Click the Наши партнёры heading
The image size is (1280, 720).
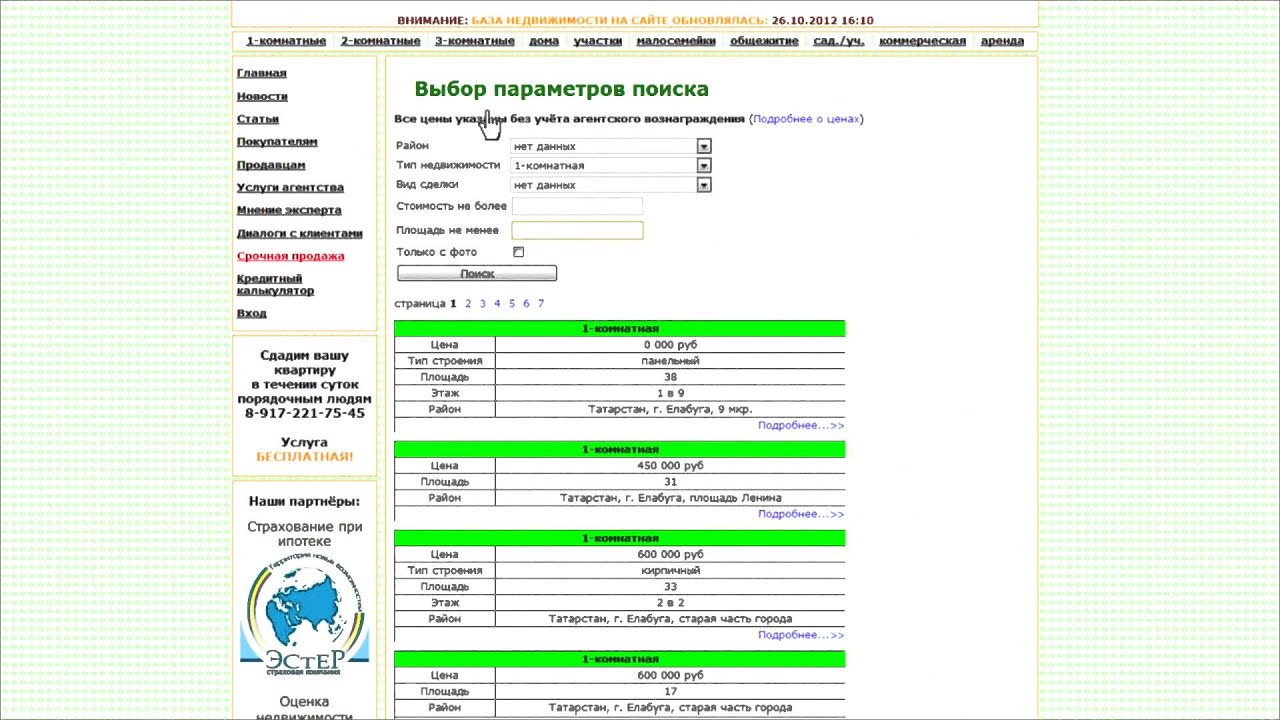click(305, 501)
